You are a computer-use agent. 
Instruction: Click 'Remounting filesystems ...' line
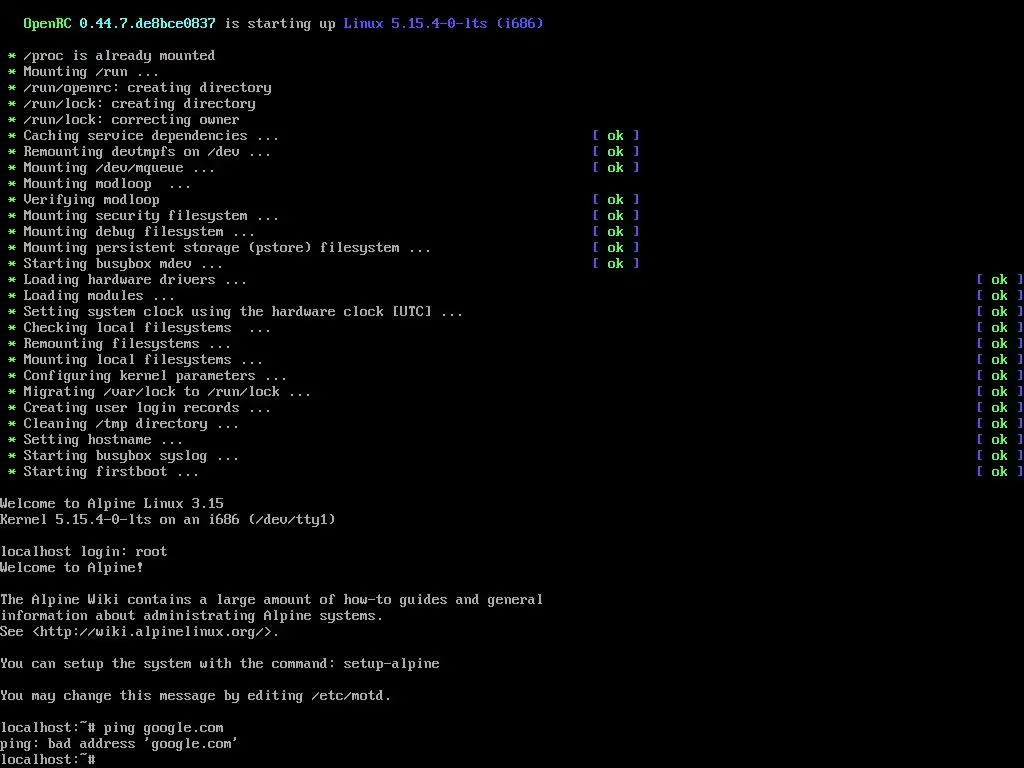tap(127, 344)
